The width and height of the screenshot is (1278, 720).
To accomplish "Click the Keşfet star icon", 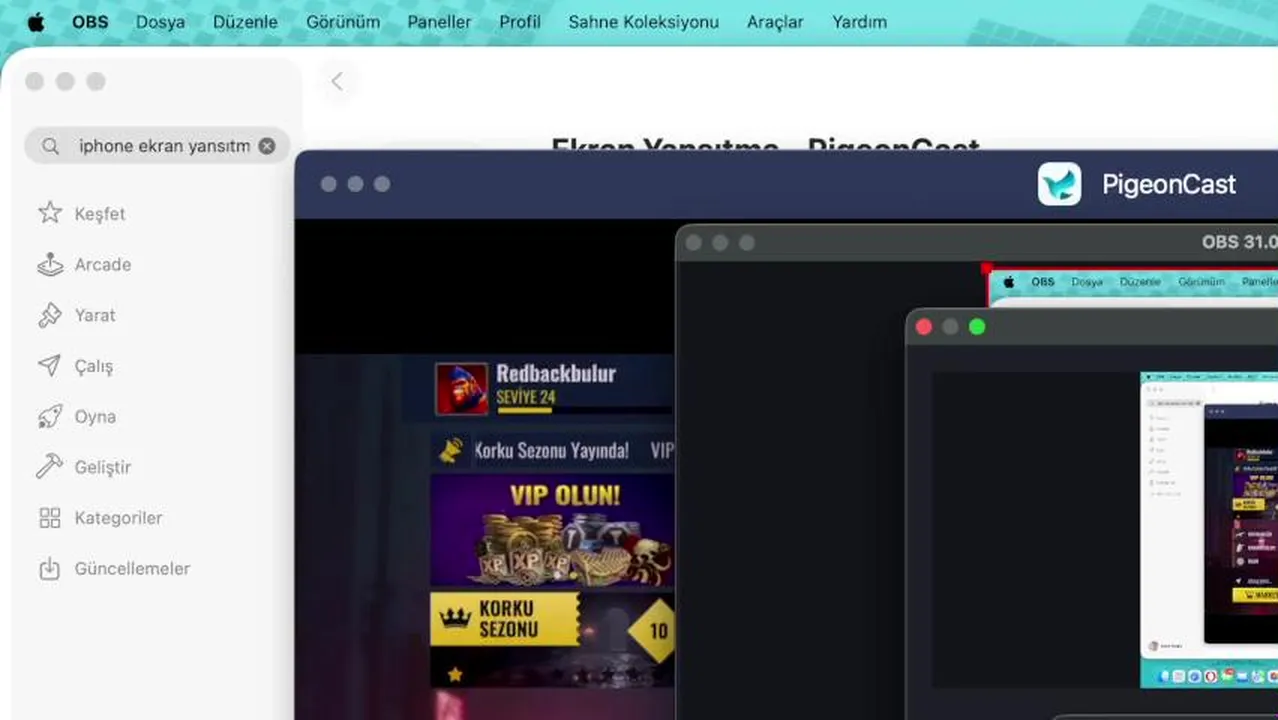I will 50,213.
